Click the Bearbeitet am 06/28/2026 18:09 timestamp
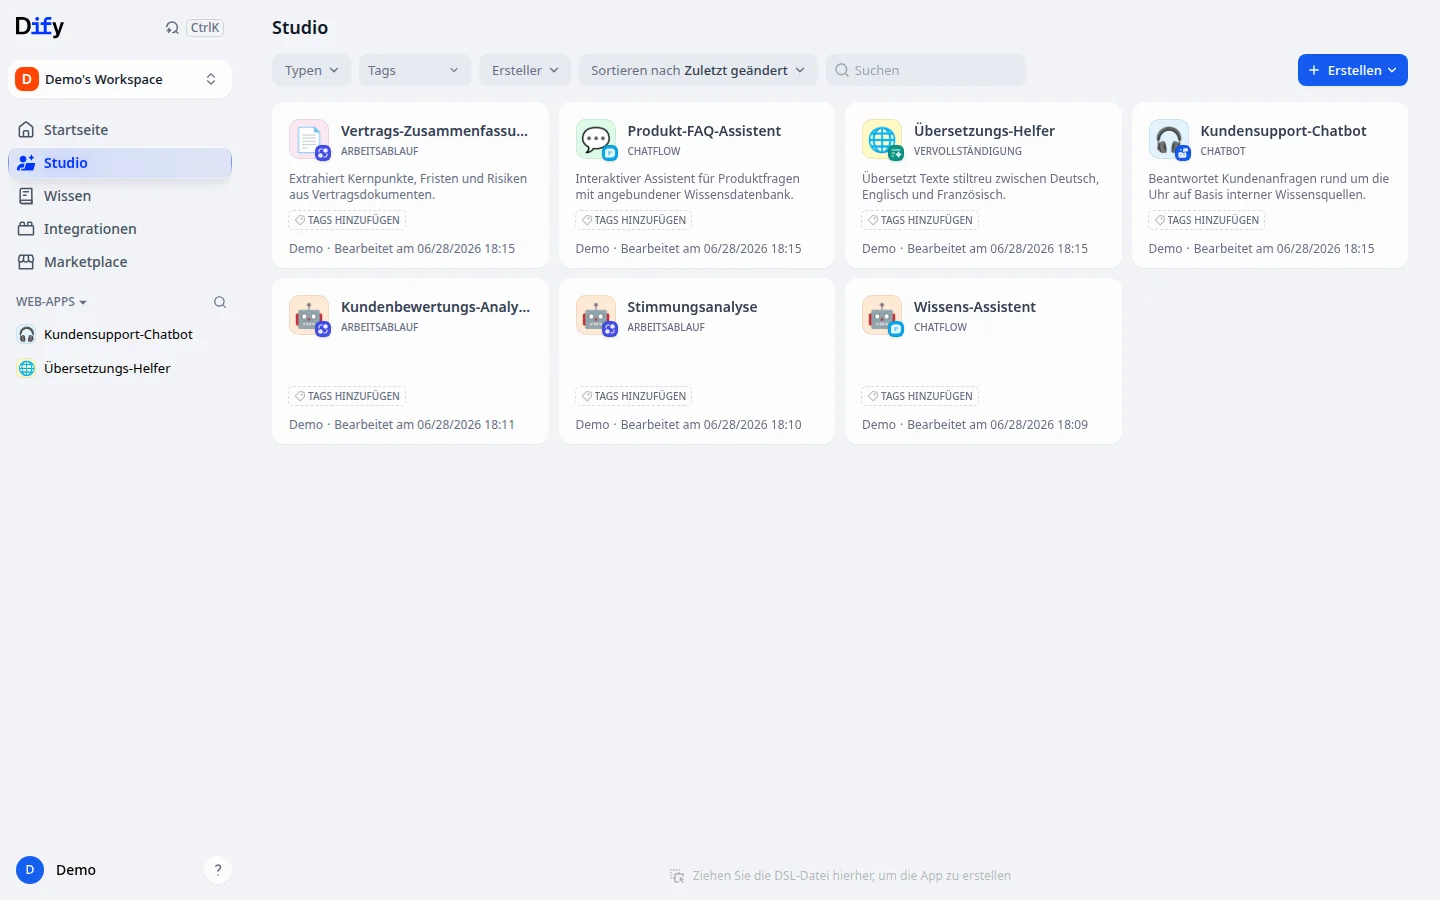This screenshot has height=900, width=1440. point(997,425)
